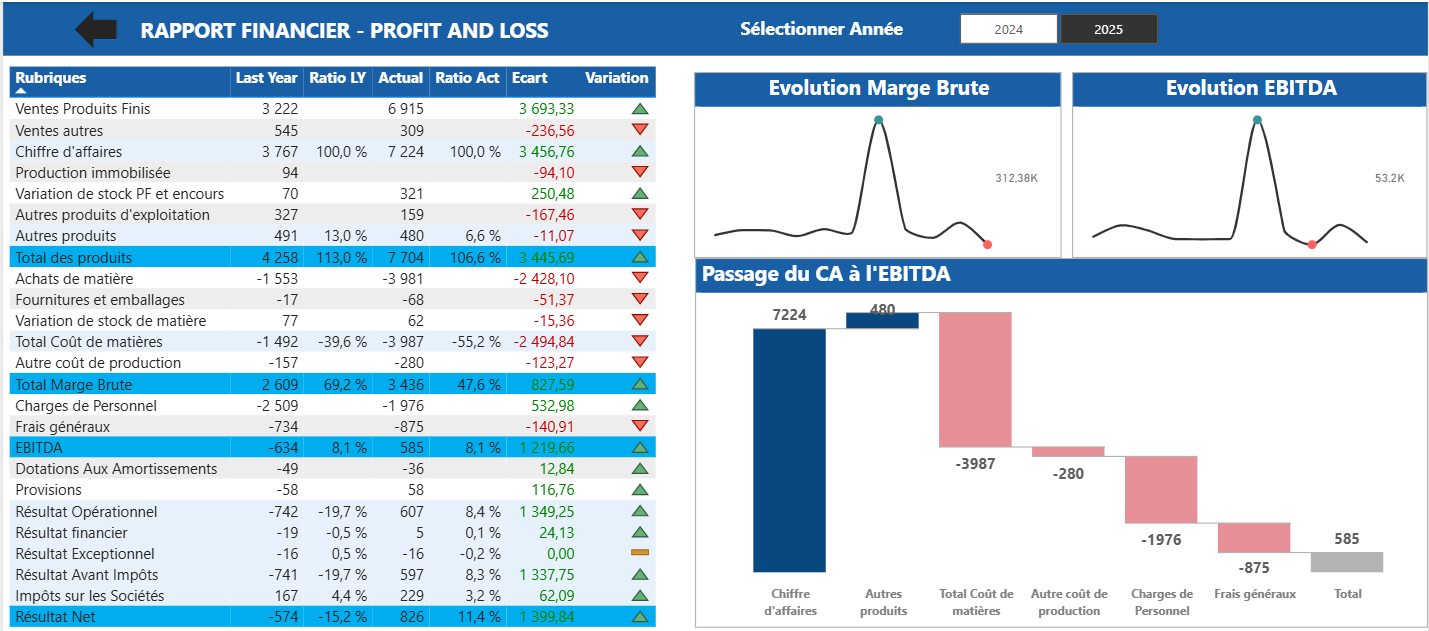Click green triangle in Résultat Net row

(640, 616)
